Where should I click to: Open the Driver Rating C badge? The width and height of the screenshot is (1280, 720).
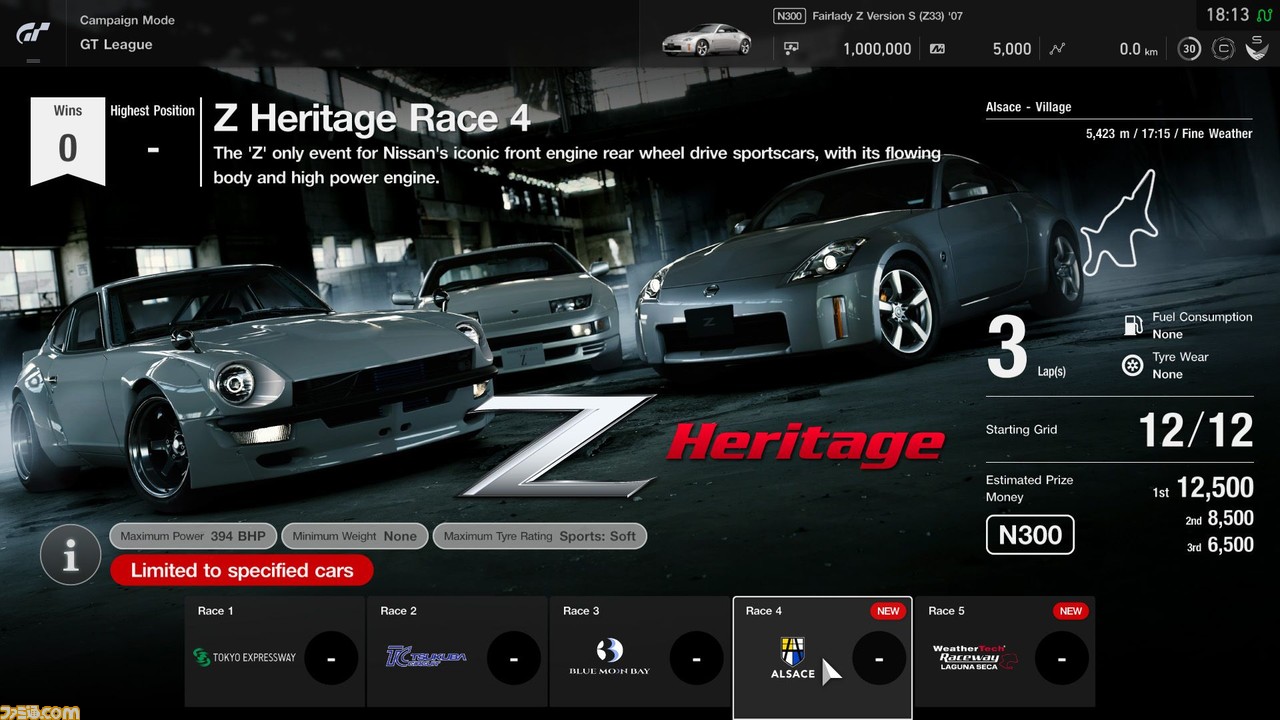tap(1222, 48)
